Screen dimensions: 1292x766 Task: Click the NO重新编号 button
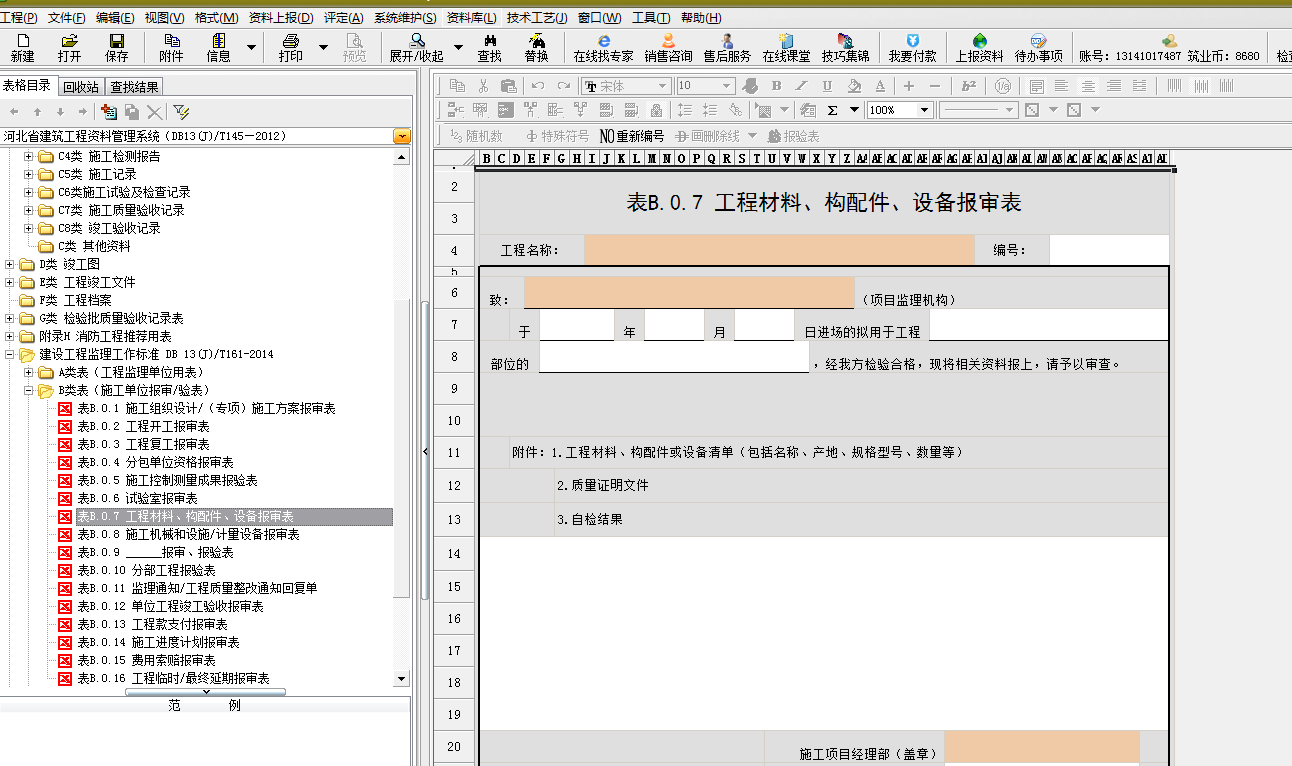coord(632,136)
